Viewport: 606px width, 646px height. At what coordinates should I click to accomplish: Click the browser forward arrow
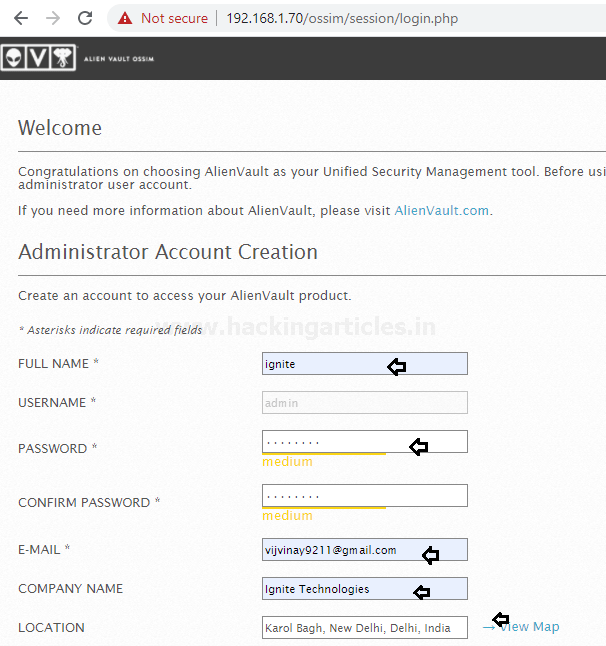[53, 18]
